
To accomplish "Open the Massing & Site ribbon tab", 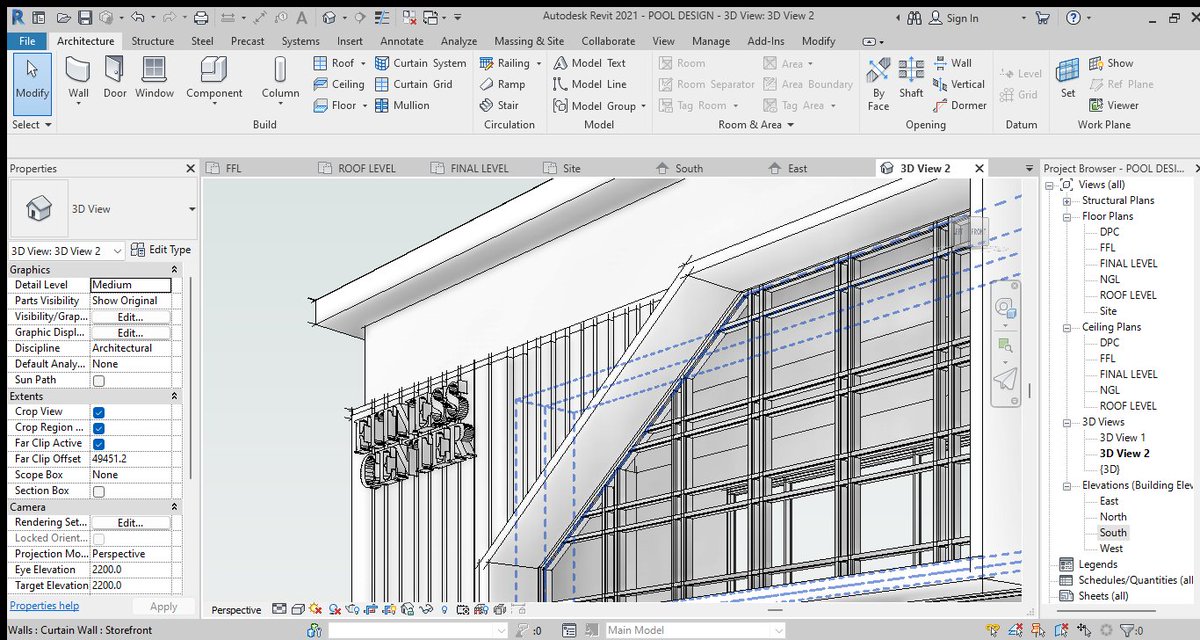I will point(529,41).
